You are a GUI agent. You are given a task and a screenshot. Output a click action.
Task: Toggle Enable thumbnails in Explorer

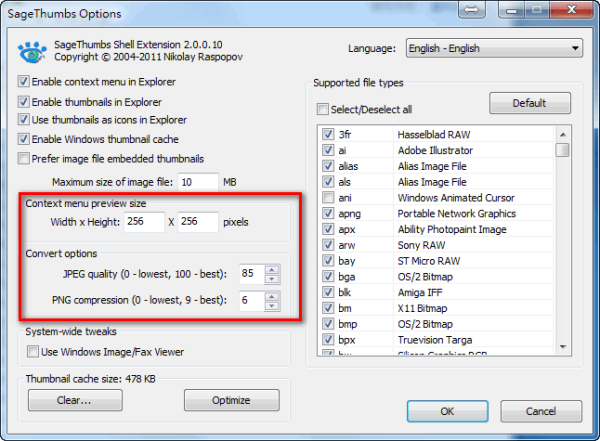[x=23, y=102]
